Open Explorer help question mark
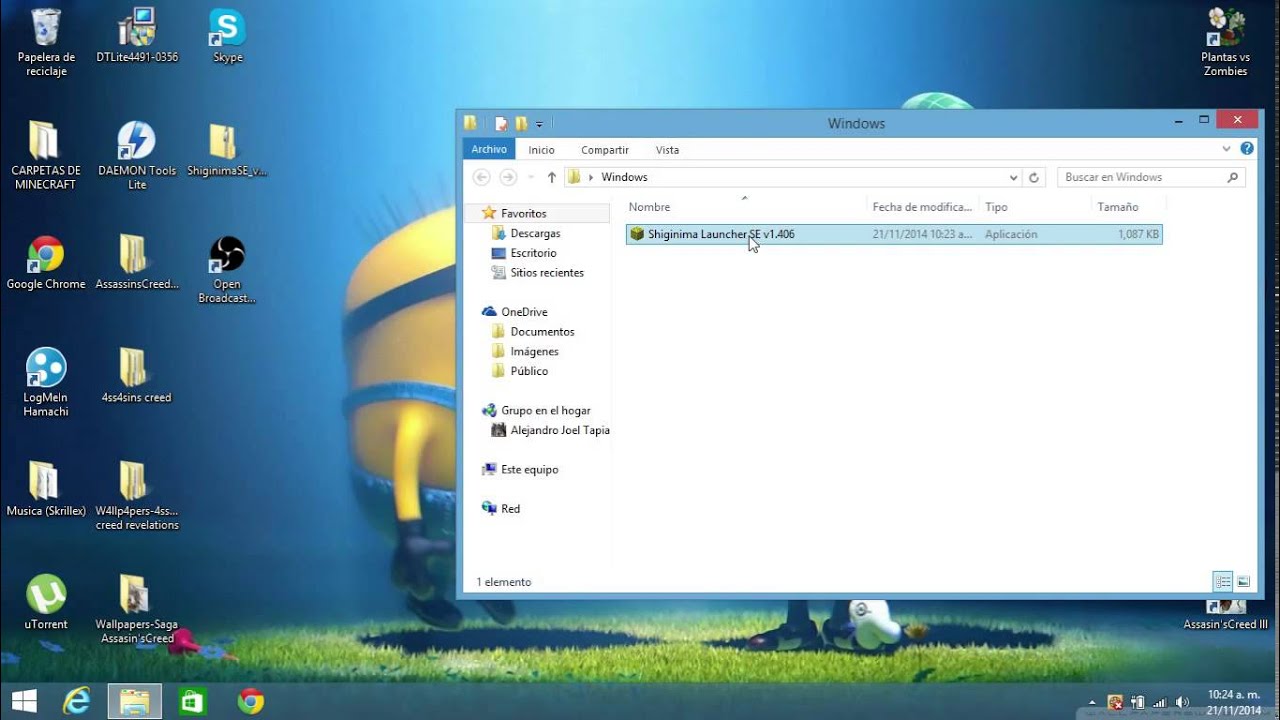 click(1247, 149)
